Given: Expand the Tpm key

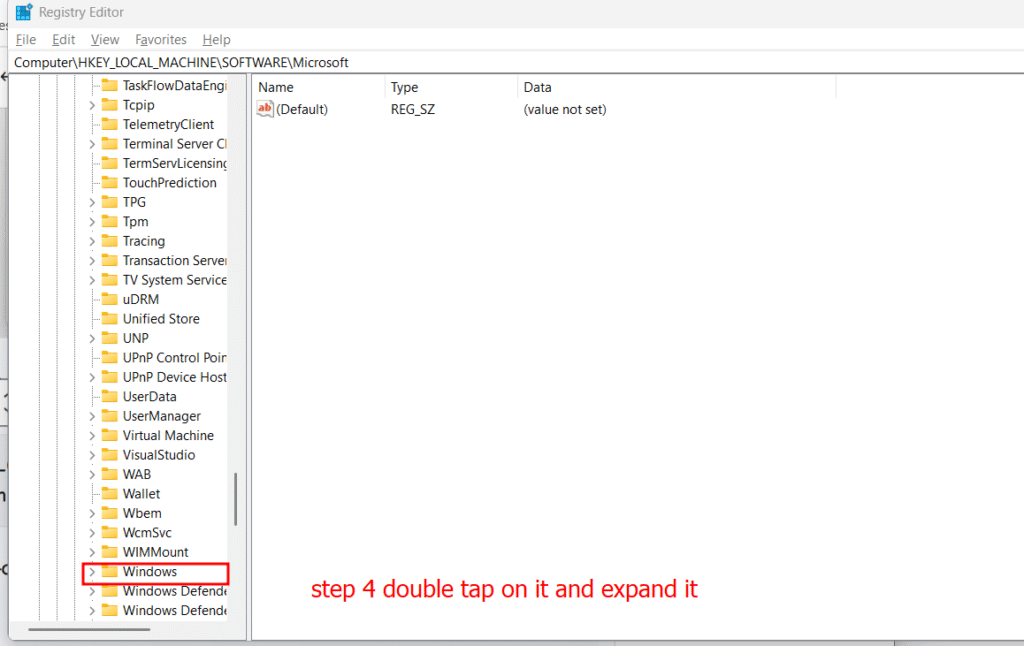Looking at the screenshot, I should [x=92, y=221].
